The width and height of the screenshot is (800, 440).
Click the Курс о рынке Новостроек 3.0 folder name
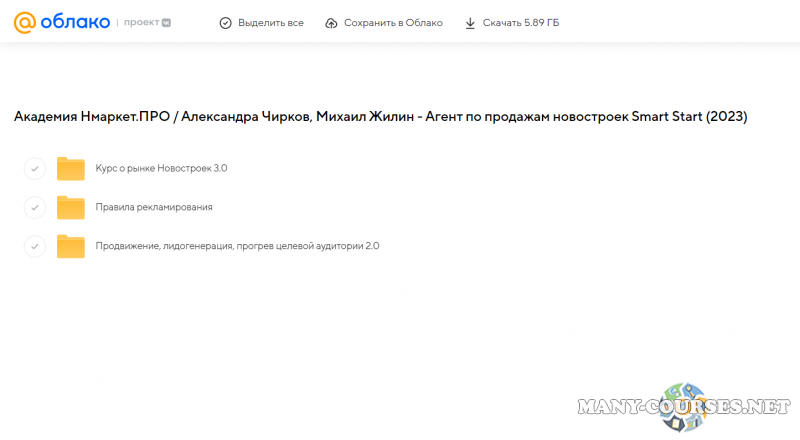161,169
